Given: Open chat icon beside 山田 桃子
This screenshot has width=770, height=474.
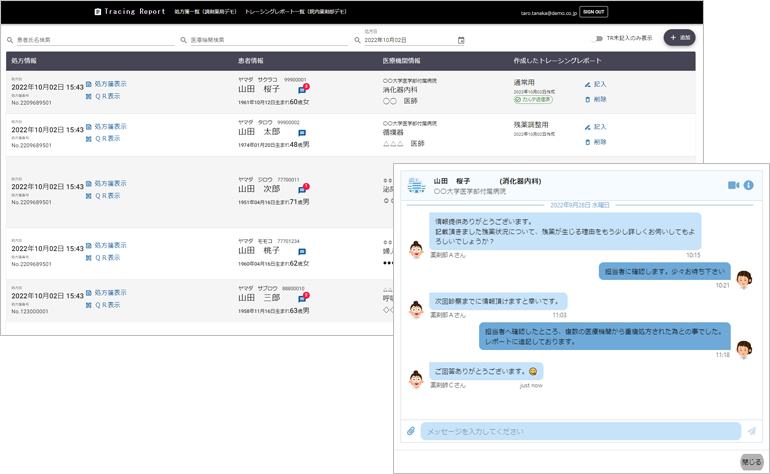Looking at the screenshot, I should [302, 252].
